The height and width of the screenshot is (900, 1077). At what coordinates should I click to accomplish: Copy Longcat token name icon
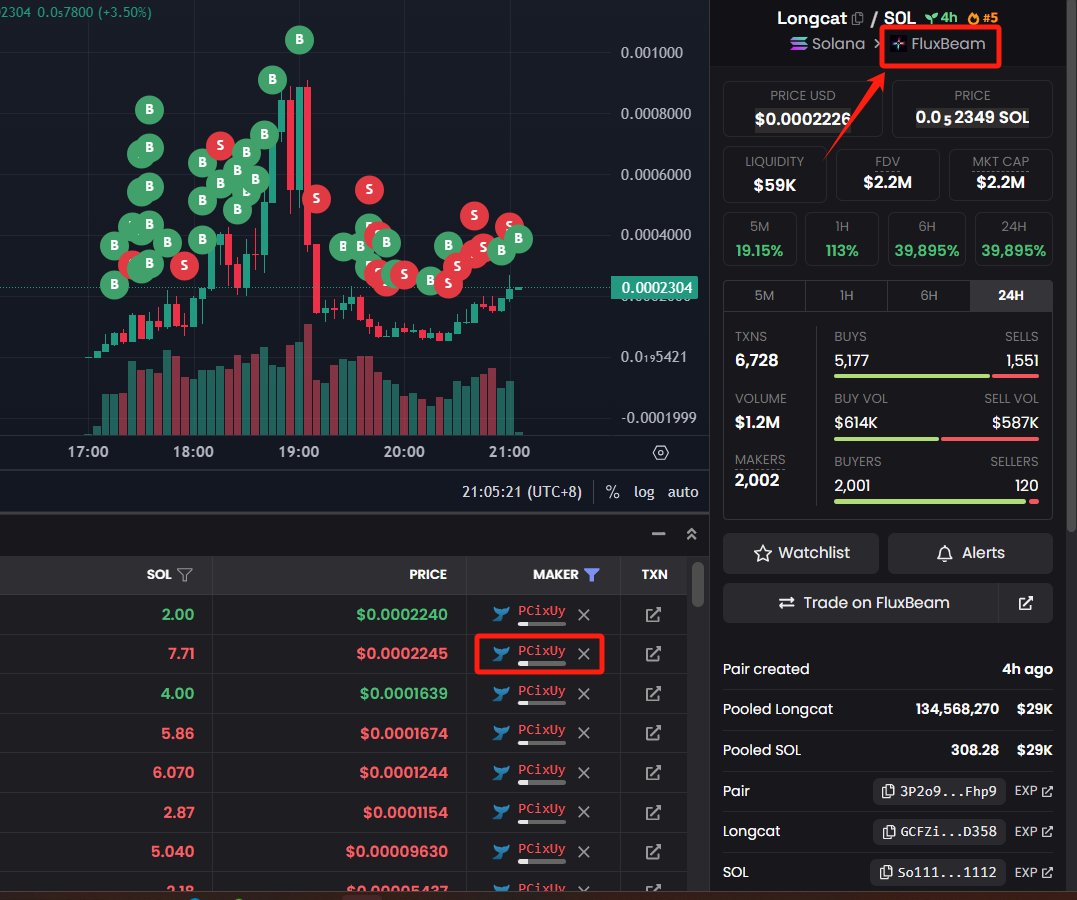(x=857, y=19)
